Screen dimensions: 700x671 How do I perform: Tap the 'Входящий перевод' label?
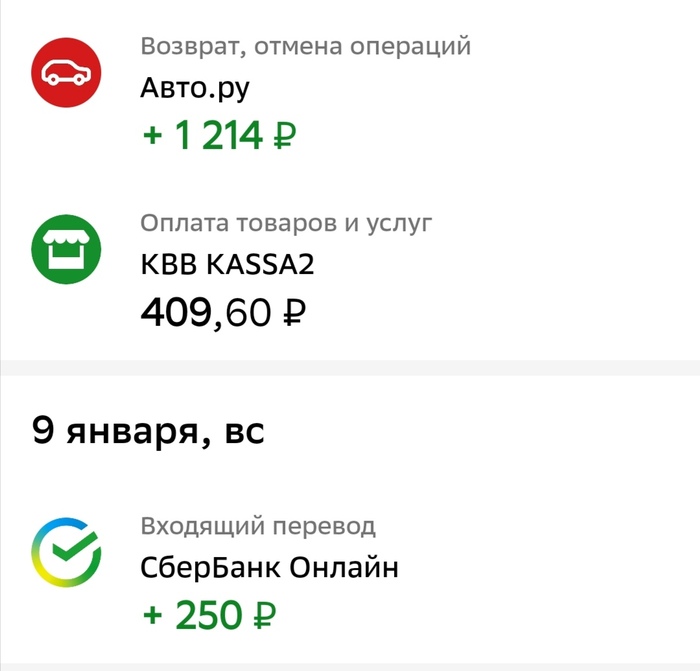258,526
